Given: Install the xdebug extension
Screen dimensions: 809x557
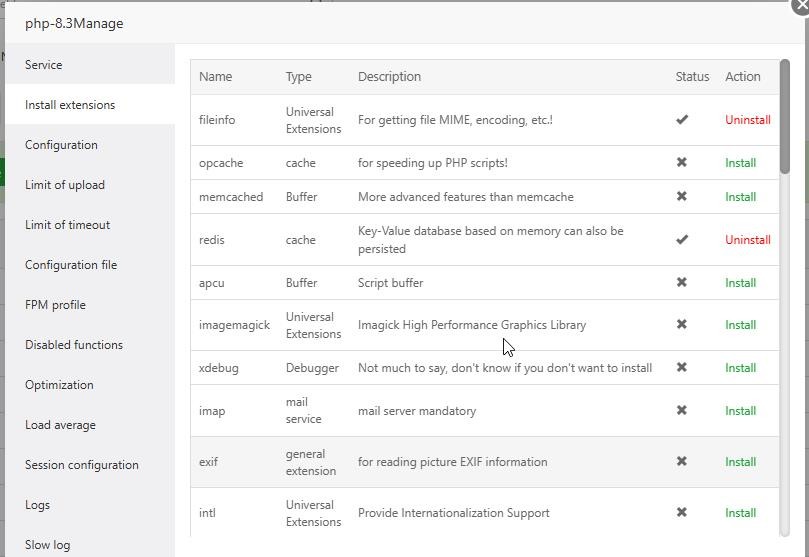Looking at the screenshot, I should (740, 368).
